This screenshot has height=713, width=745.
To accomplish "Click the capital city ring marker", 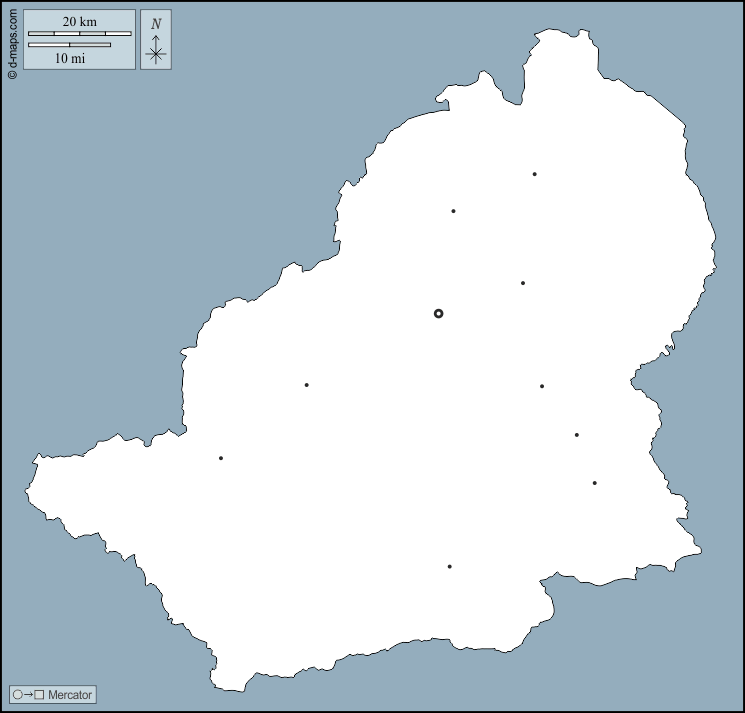I will [x=438, y=313].
